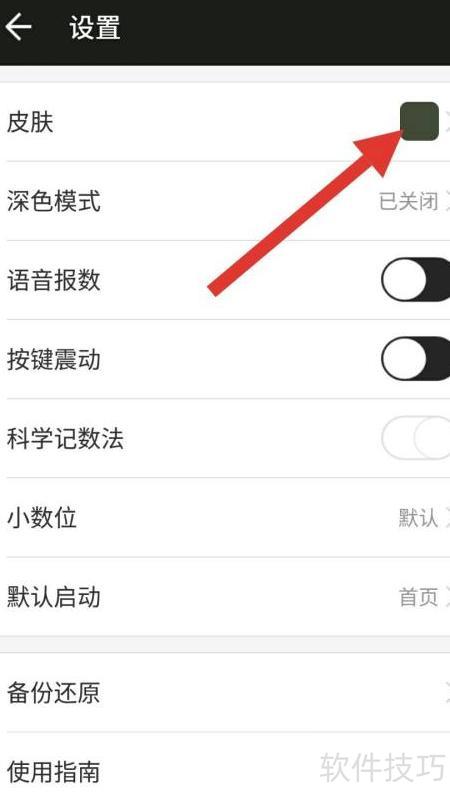This screenshot has height=801, width=450.
Task: Tap the chevron next to 默认
Action: 447,517
